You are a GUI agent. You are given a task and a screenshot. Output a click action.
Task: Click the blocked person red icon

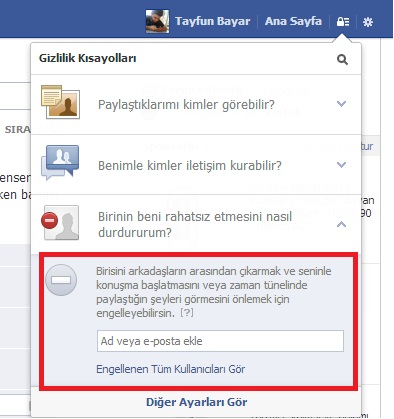pos(60,223)
